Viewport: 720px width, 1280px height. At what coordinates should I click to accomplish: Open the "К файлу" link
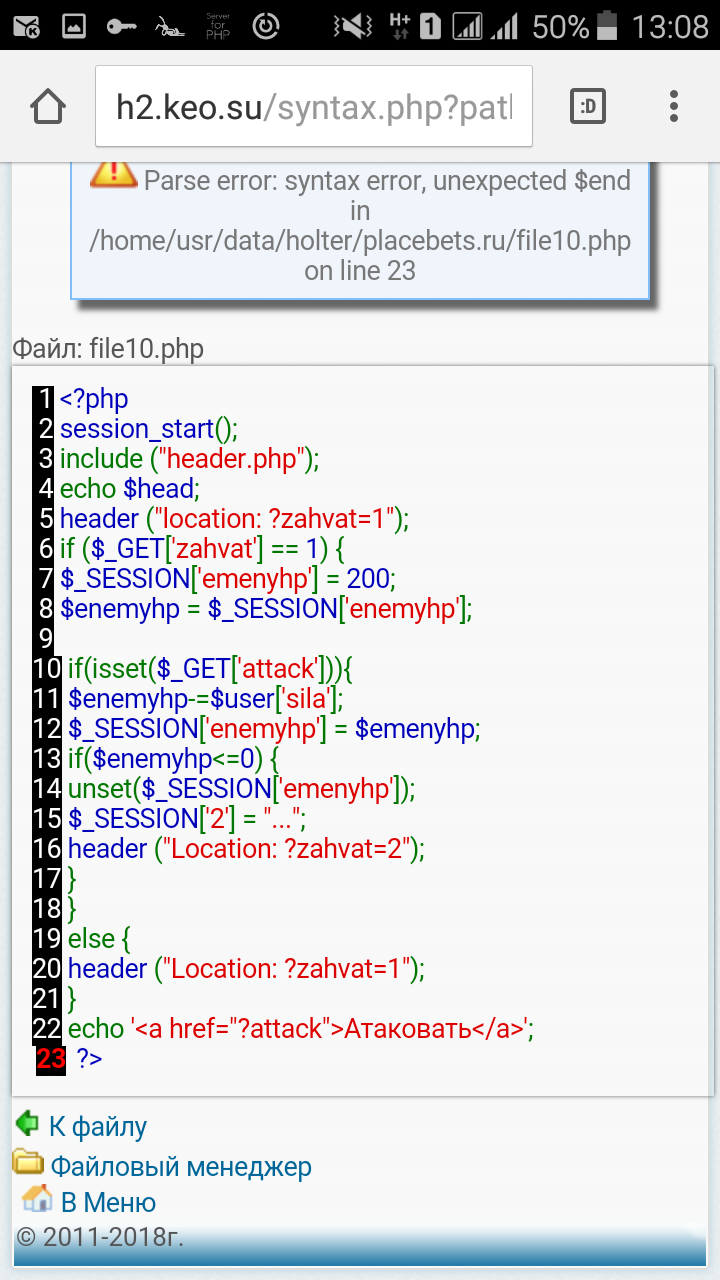click(x=98, y=1127)
